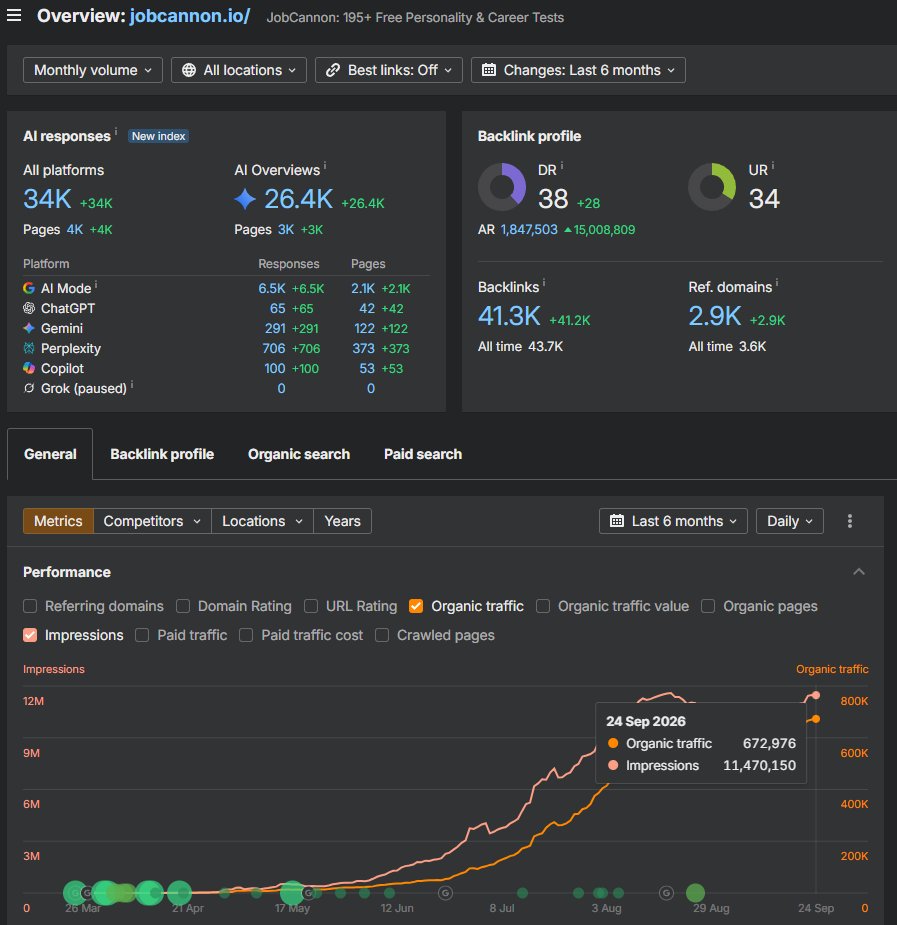Select the Years view button

(343, 521)
